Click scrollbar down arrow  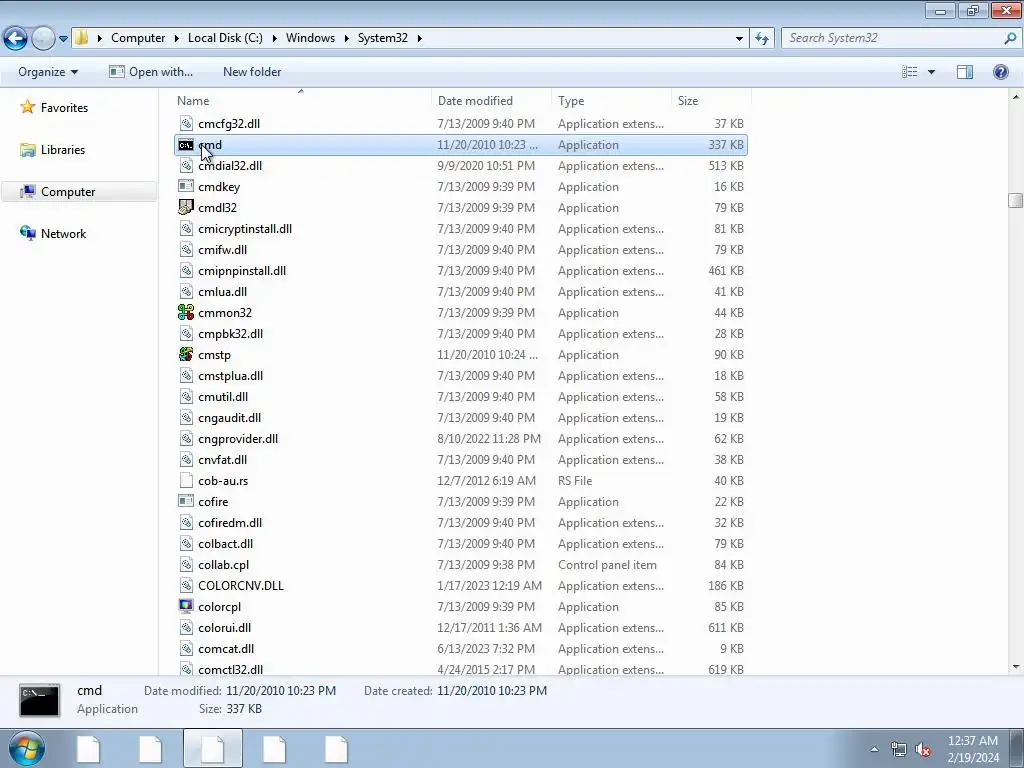(x=1016, y=667)
